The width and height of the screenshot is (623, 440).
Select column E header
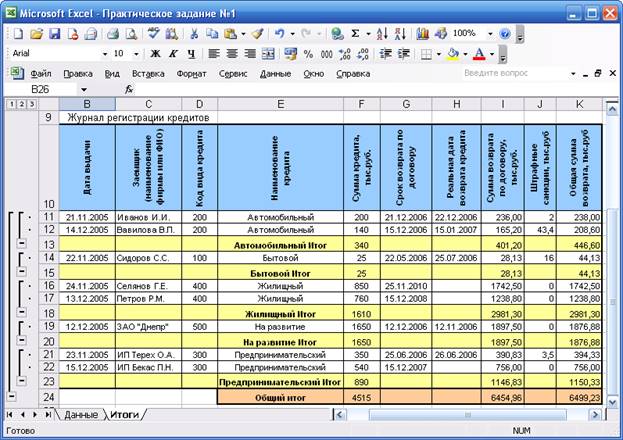click(281, 104)
